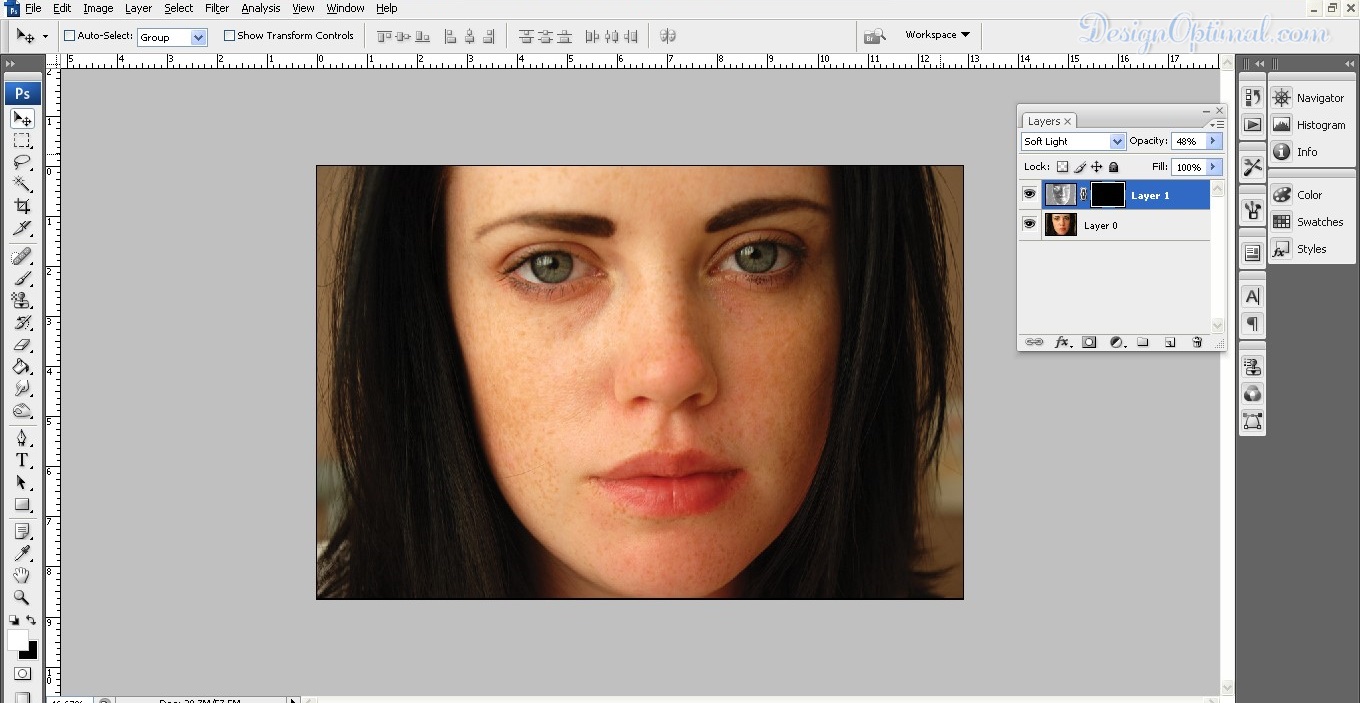Viewport: 1360px width, 703px height.
Task: Select the Type tool
Action: 22,460
